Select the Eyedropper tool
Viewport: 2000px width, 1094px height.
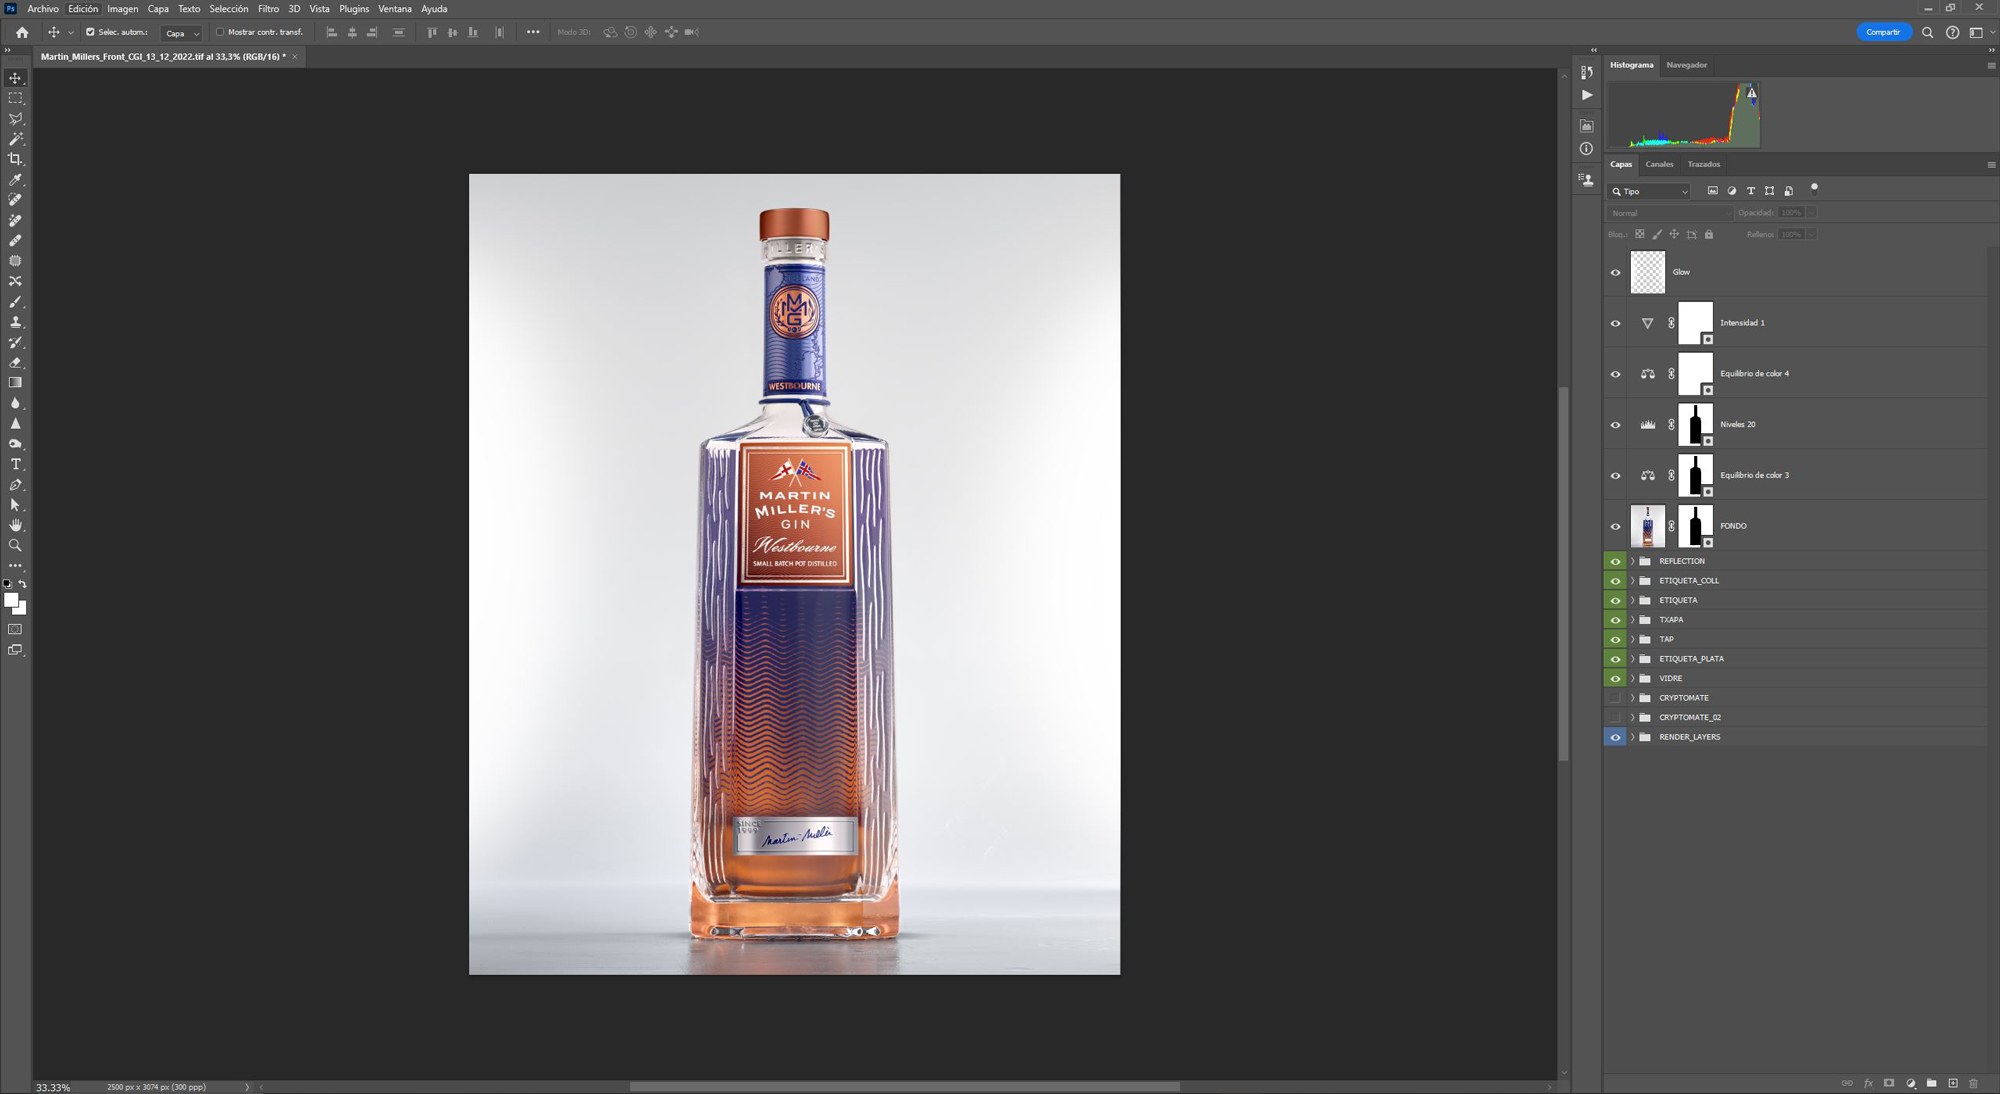click(x=15, y=180)
